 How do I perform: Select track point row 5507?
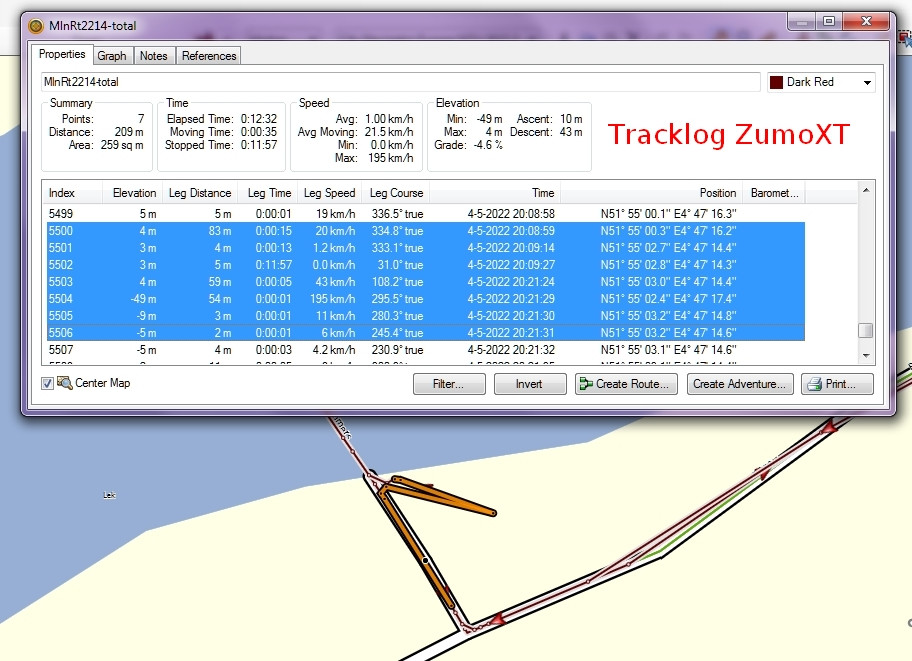tap(425, 350)
